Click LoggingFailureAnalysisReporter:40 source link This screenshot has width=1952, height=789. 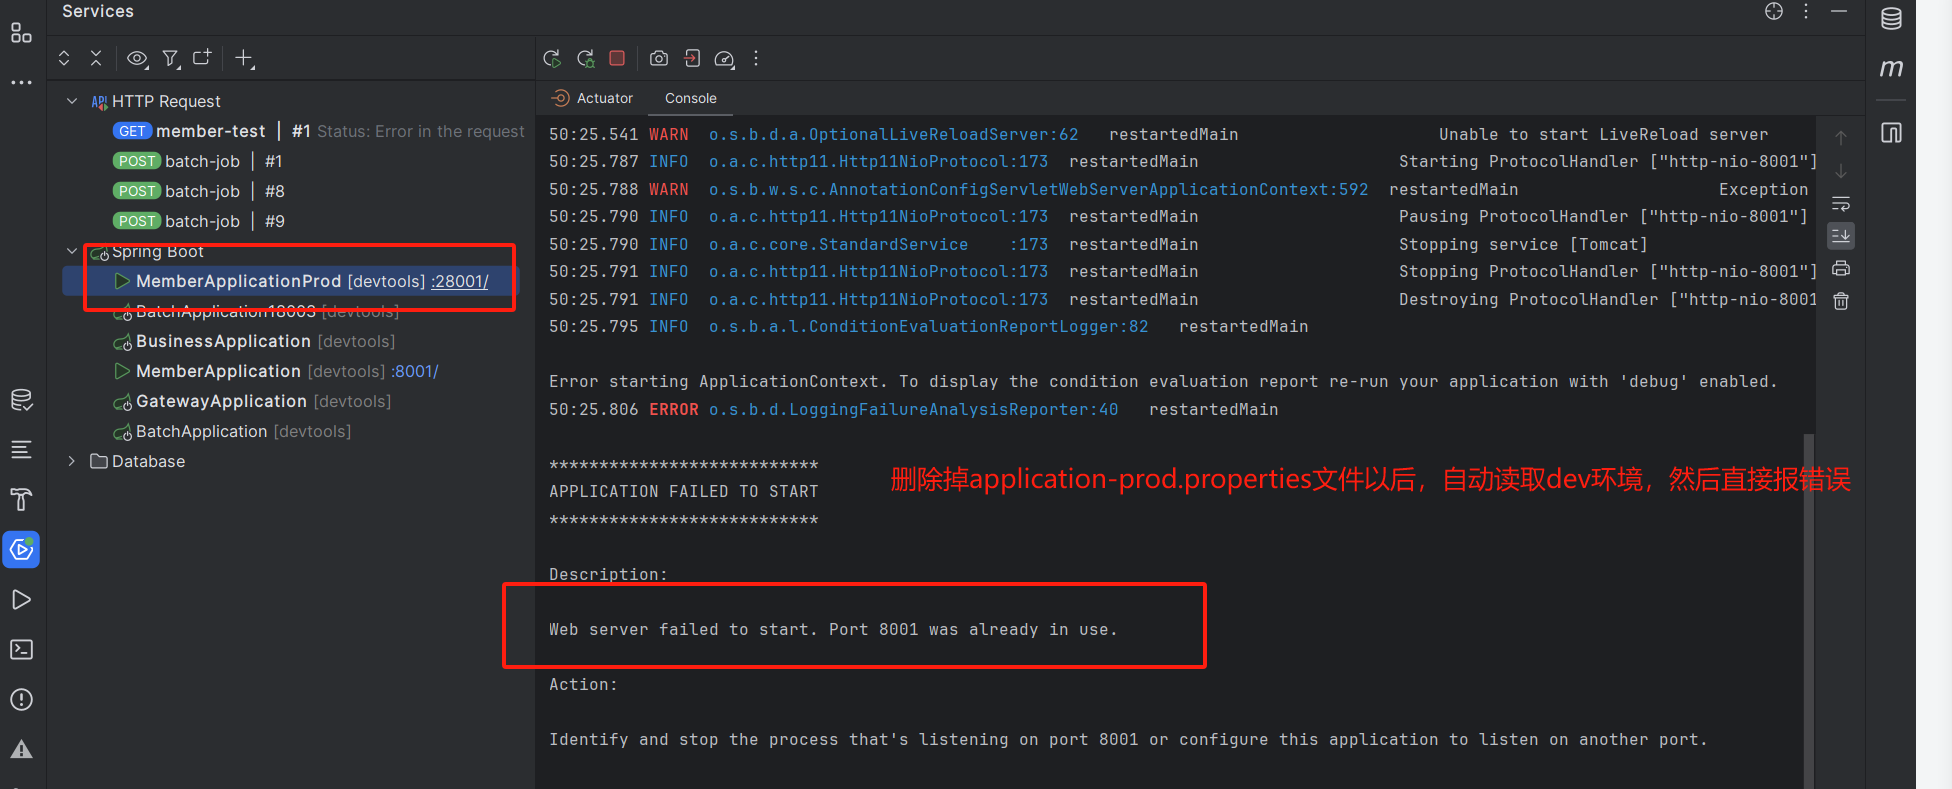913,409
